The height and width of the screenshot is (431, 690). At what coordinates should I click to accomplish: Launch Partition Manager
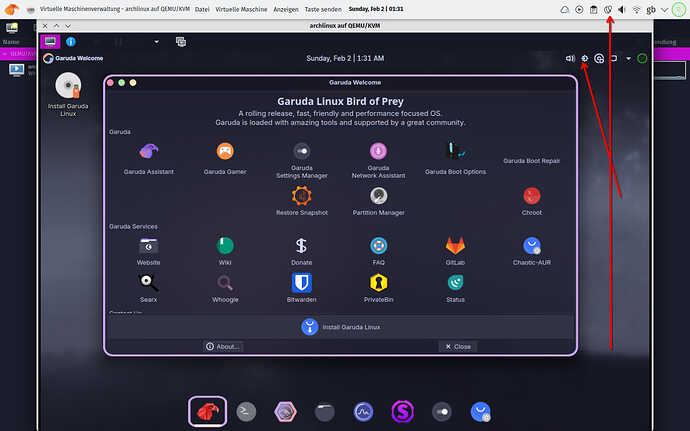(378, 201)
